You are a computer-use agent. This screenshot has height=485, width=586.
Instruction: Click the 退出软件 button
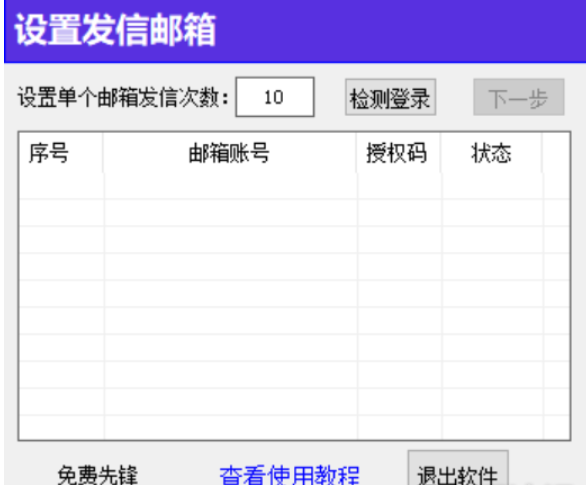click(458, 469)
